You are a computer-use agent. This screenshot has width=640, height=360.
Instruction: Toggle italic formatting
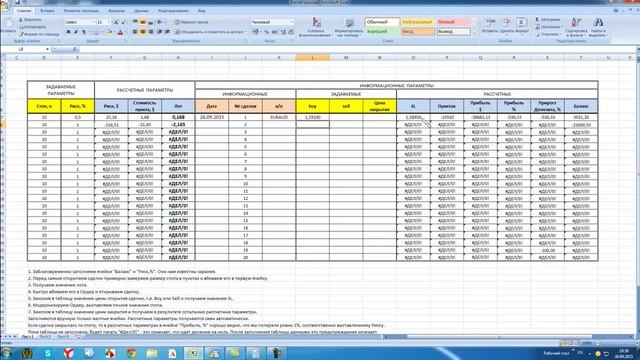(x=76, y=32)
